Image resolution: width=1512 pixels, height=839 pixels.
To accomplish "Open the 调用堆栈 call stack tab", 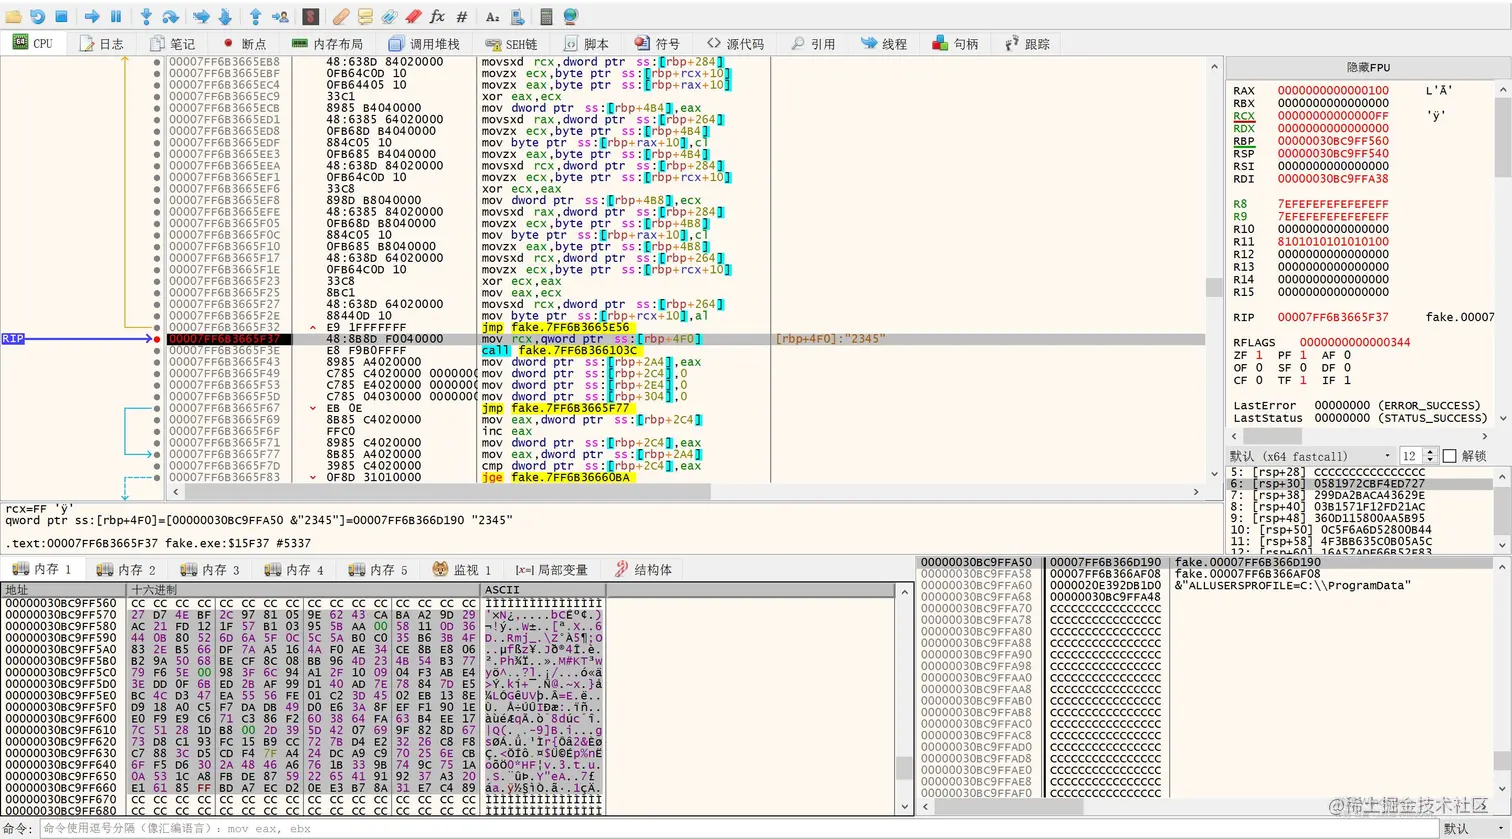I will click(424, 43).
